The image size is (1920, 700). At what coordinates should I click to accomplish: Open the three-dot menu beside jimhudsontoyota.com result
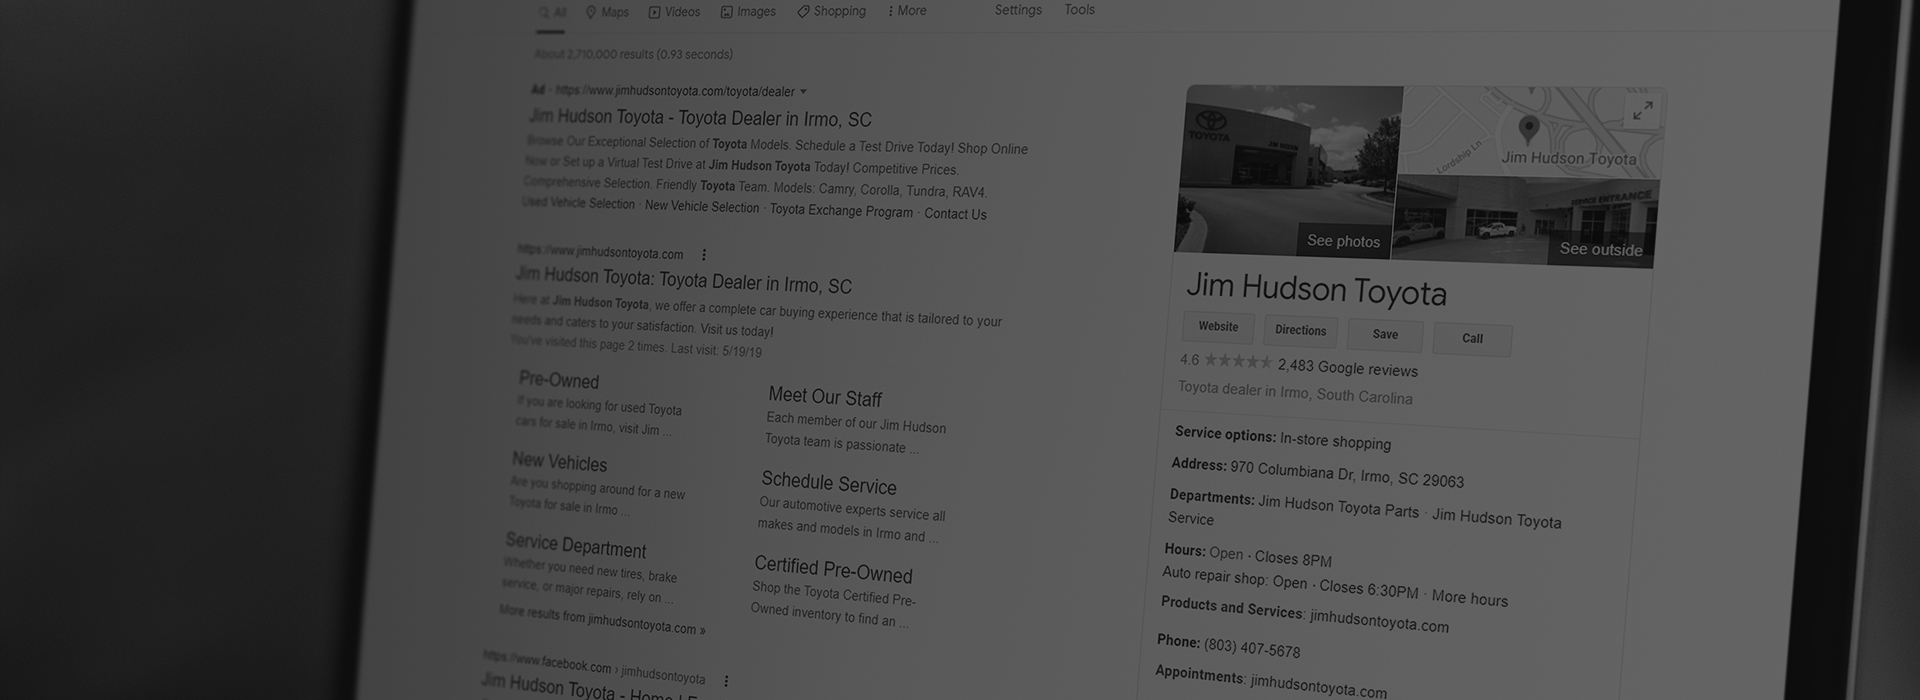[704, 255]
